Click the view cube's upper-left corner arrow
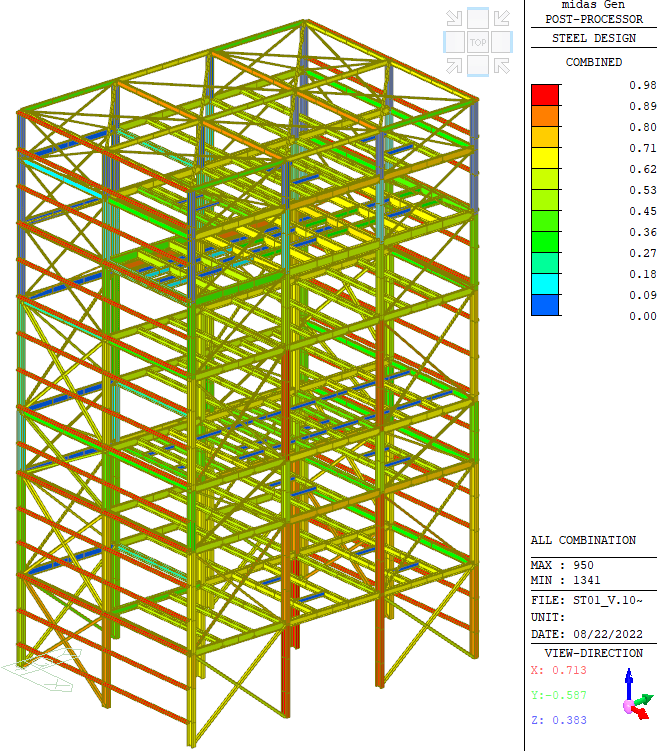This screenshot has height=751, width=663. coord(454,18)
